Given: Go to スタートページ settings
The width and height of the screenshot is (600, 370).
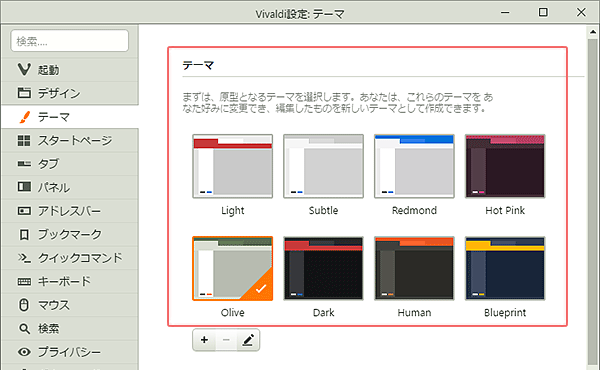Looking at the screenshot, I should pos(70,140).
